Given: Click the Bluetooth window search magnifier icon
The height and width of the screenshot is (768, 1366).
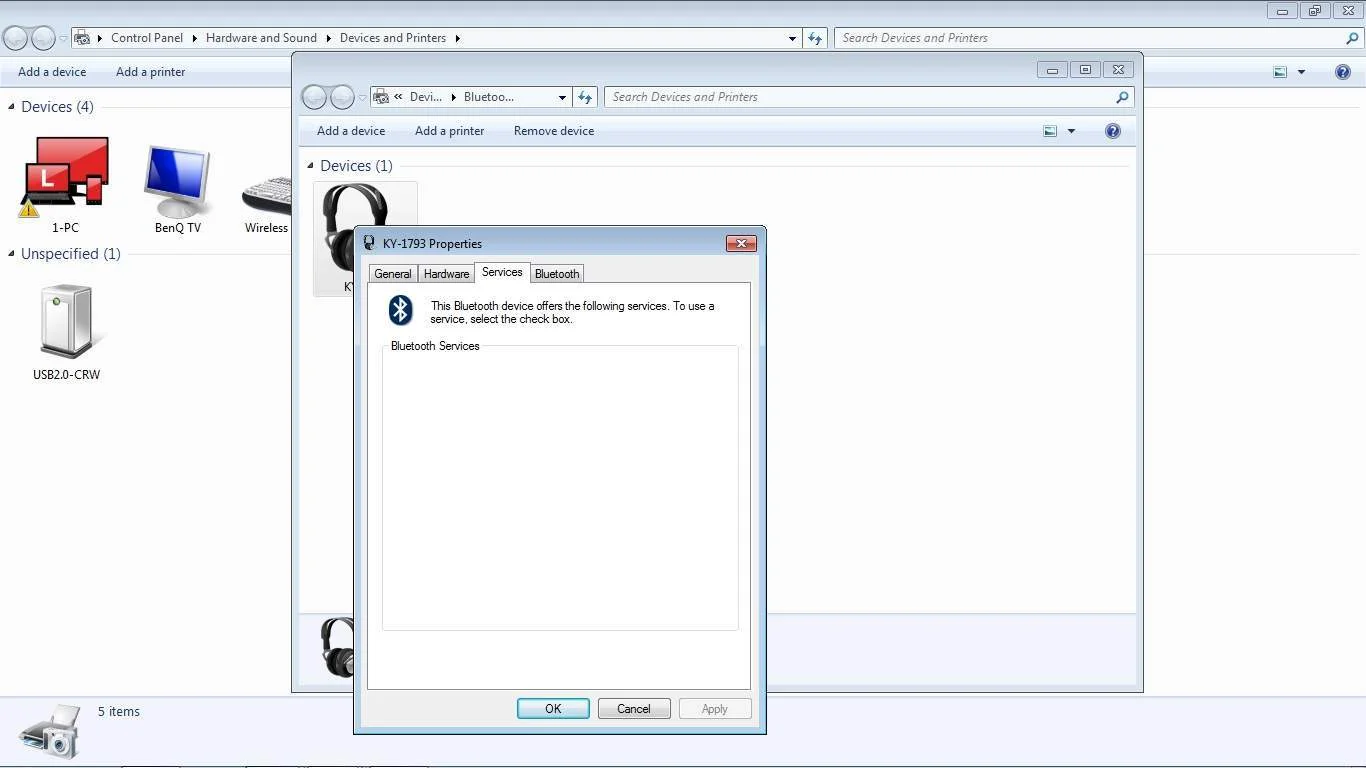Looking at the screenshot, I should [1122, 97].
